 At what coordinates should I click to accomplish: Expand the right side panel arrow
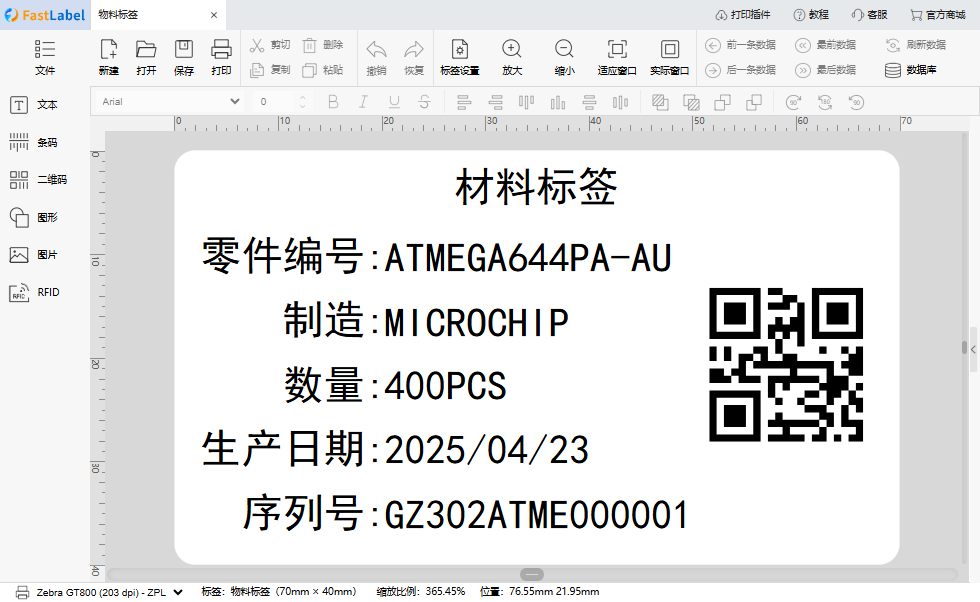click(974, 349)
